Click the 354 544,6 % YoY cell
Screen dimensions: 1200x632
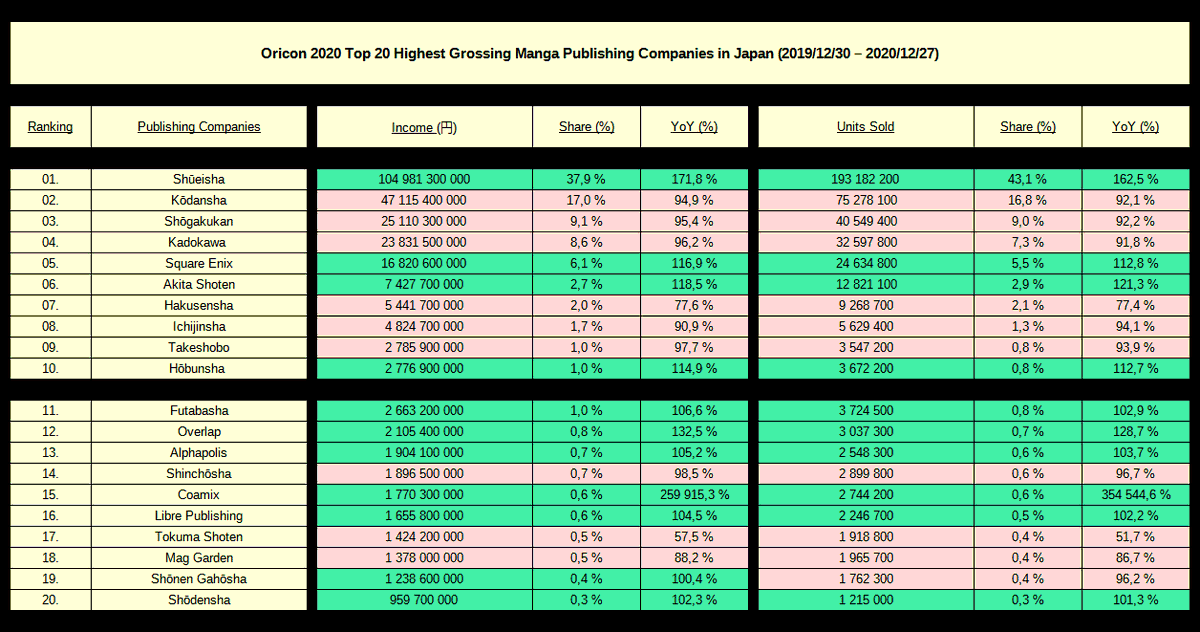[x=1136, y=495]
